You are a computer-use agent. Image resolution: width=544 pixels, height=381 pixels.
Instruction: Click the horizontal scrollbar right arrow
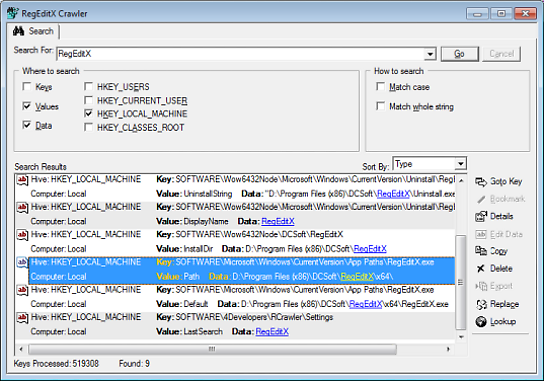click(448, 349)
